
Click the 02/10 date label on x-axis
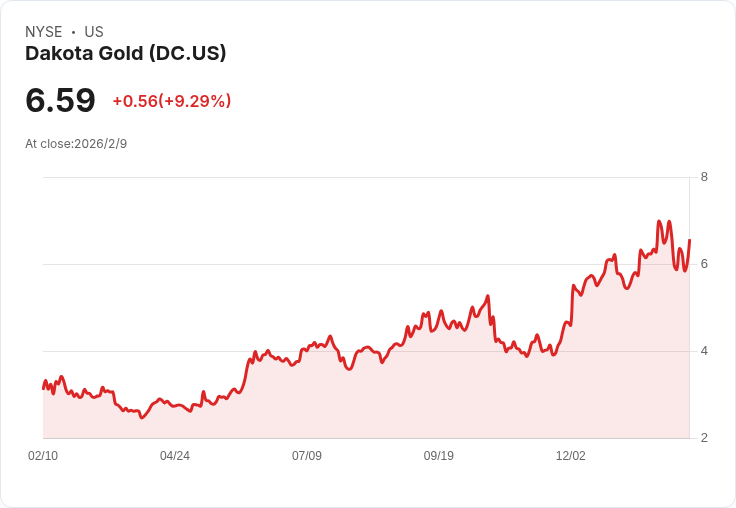point(43,455)
